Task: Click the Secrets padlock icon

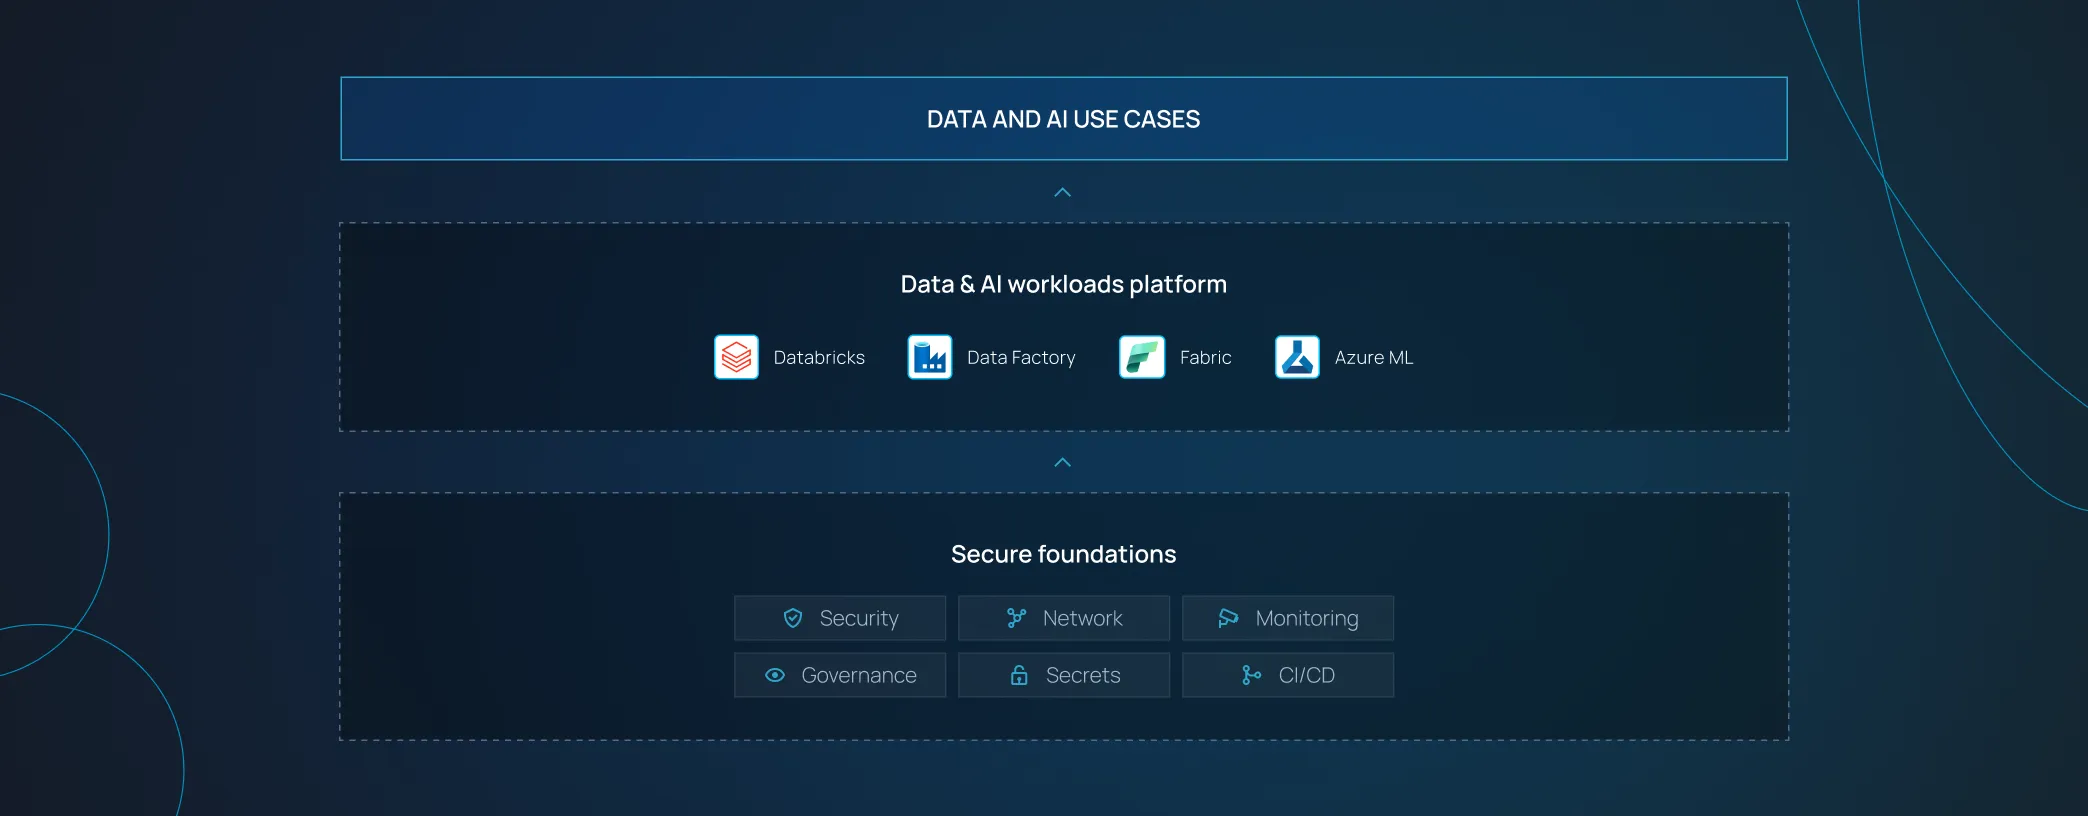Action: [1019, 675]
